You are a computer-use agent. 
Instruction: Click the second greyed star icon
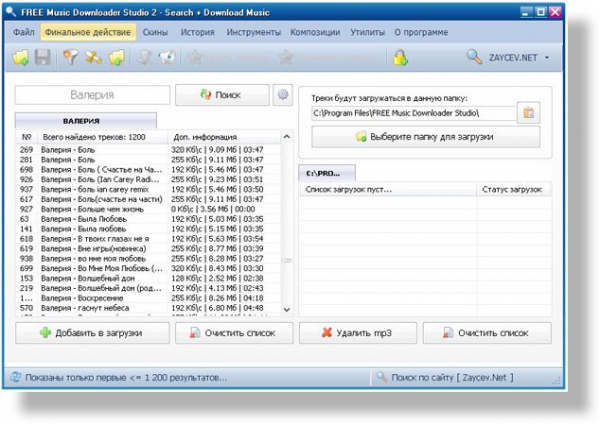(x=285, y=58)
